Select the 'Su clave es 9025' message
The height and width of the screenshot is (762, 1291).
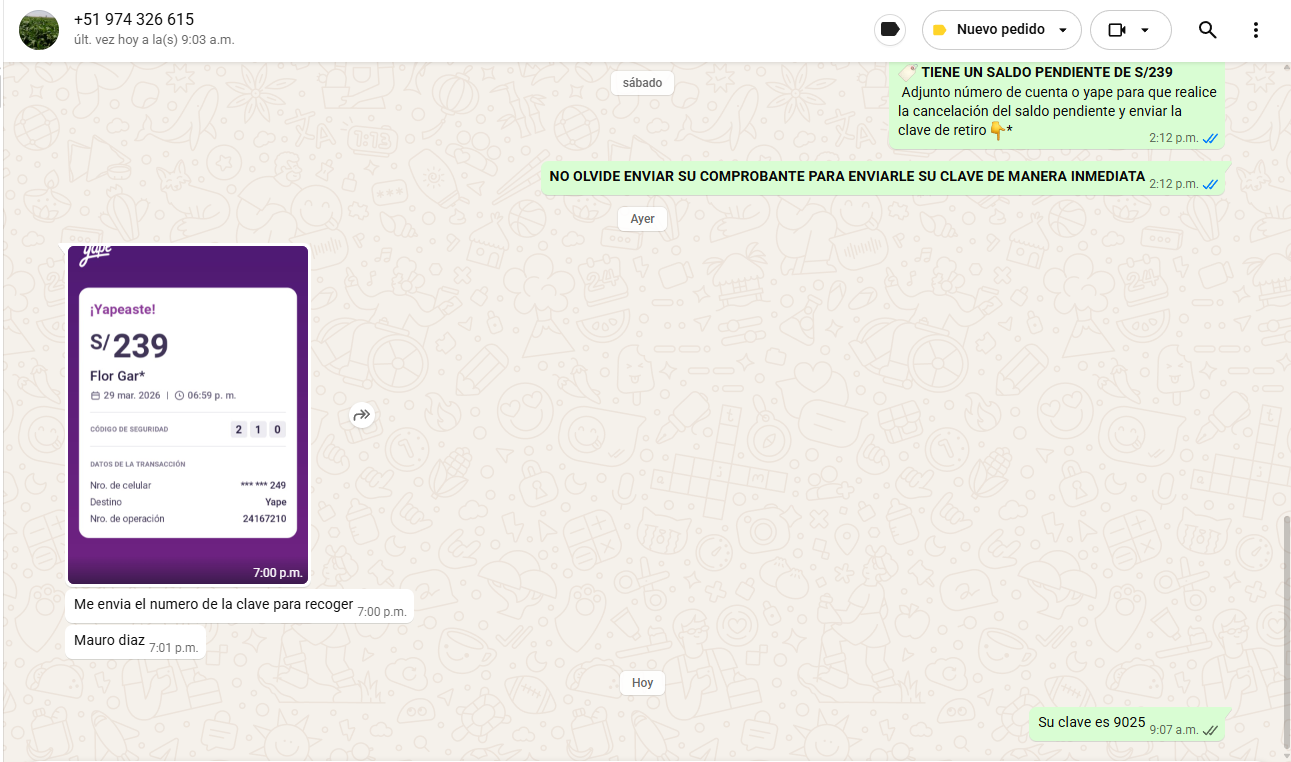click(1091, 722)
